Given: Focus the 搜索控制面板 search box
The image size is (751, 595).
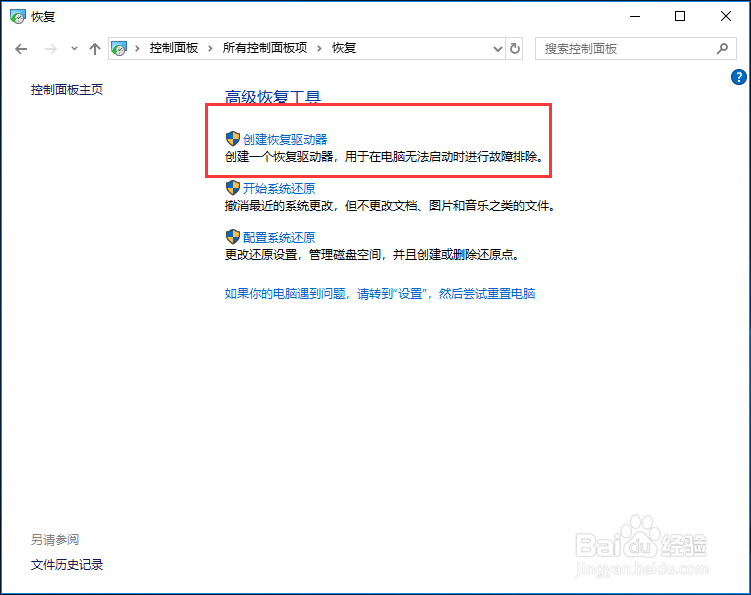Looking at the screenshot, I should click(635, 48).
